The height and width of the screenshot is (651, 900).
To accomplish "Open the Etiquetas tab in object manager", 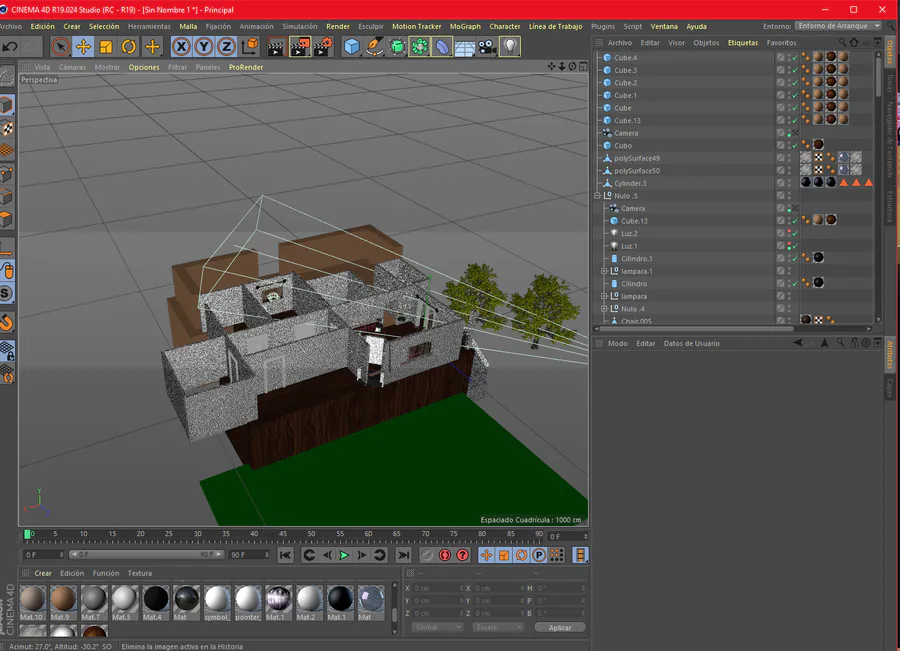I will [x=743, y=42].
